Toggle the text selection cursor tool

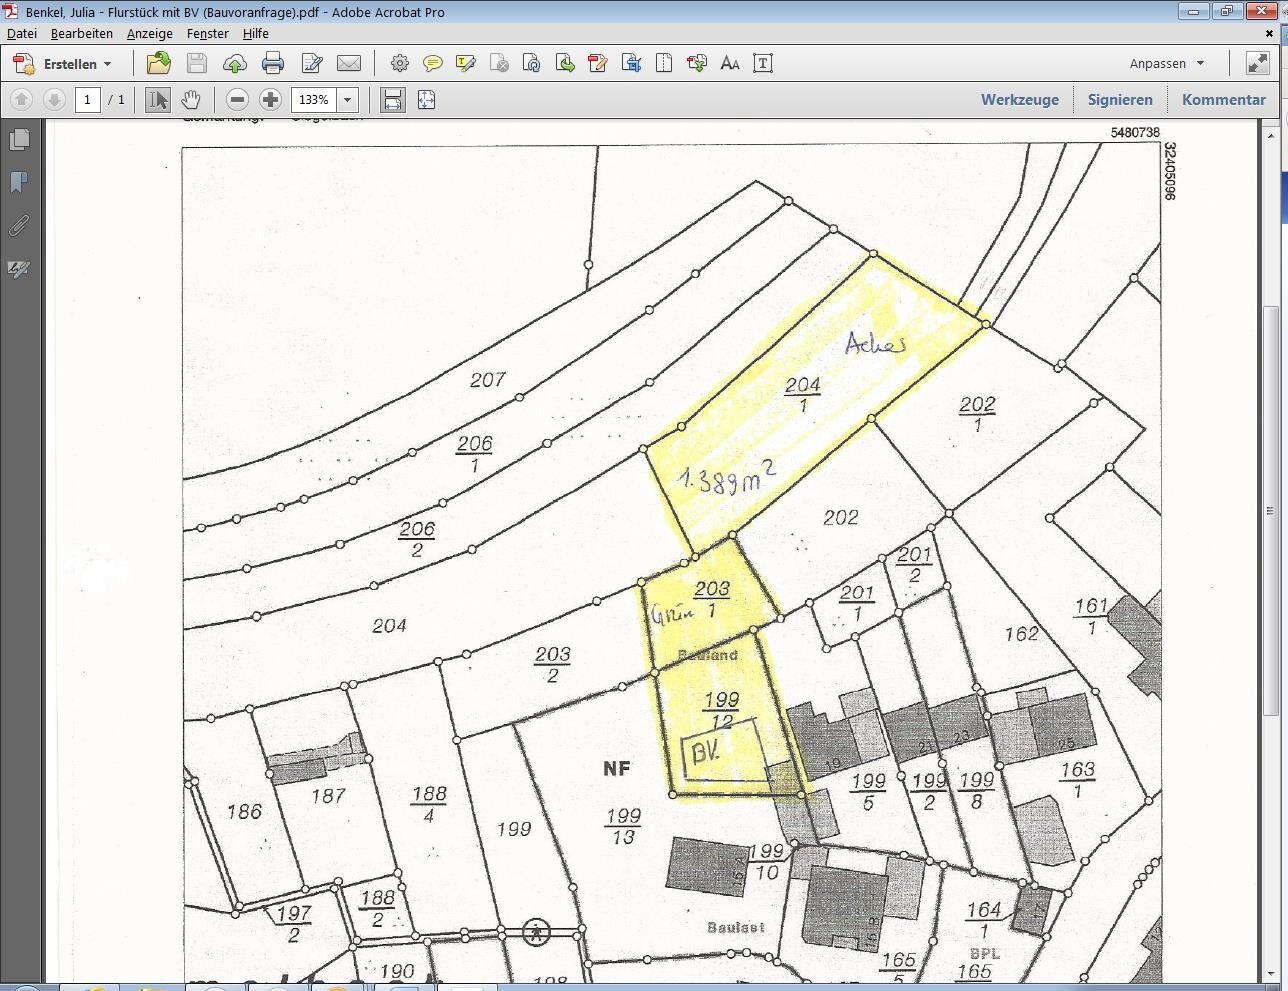pyautogui.click(x=157, y=100)
